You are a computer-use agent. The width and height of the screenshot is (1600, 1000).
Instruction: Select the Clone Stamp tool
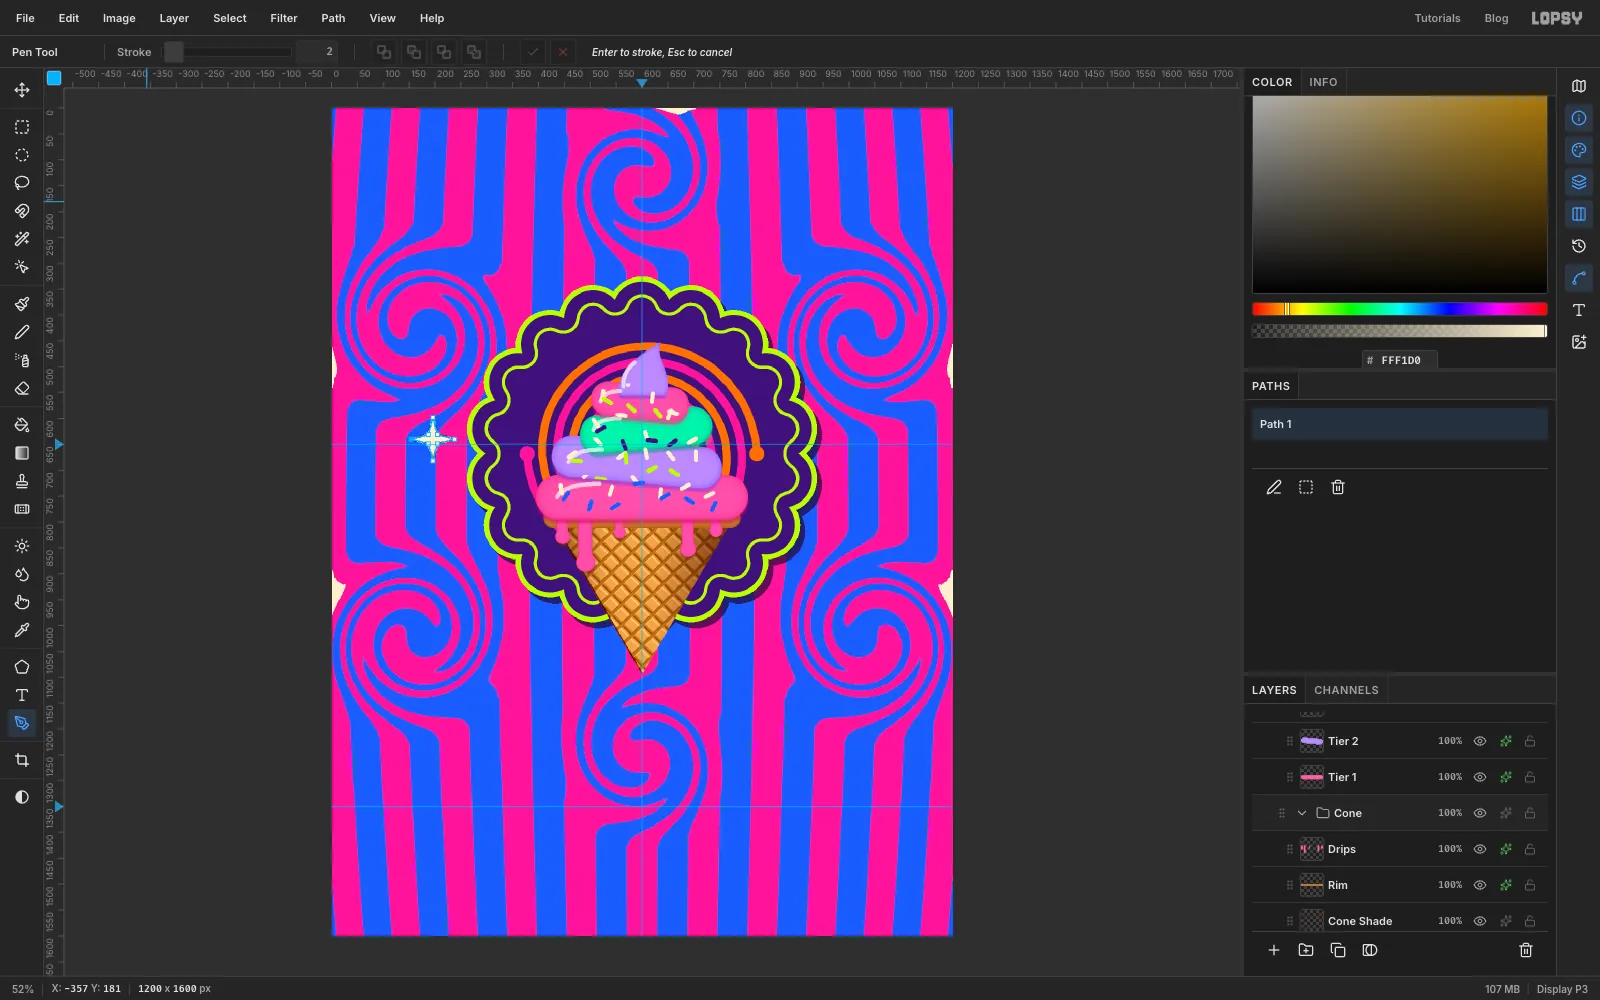click(22, 481)
